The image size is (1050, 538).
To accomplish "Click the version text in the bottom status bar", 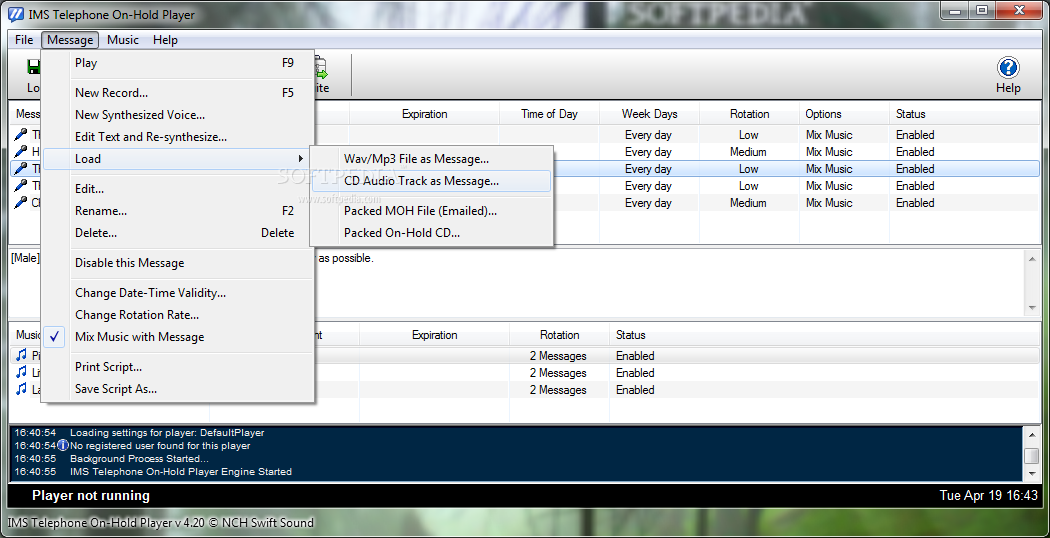I will click(x=160, y=523).
